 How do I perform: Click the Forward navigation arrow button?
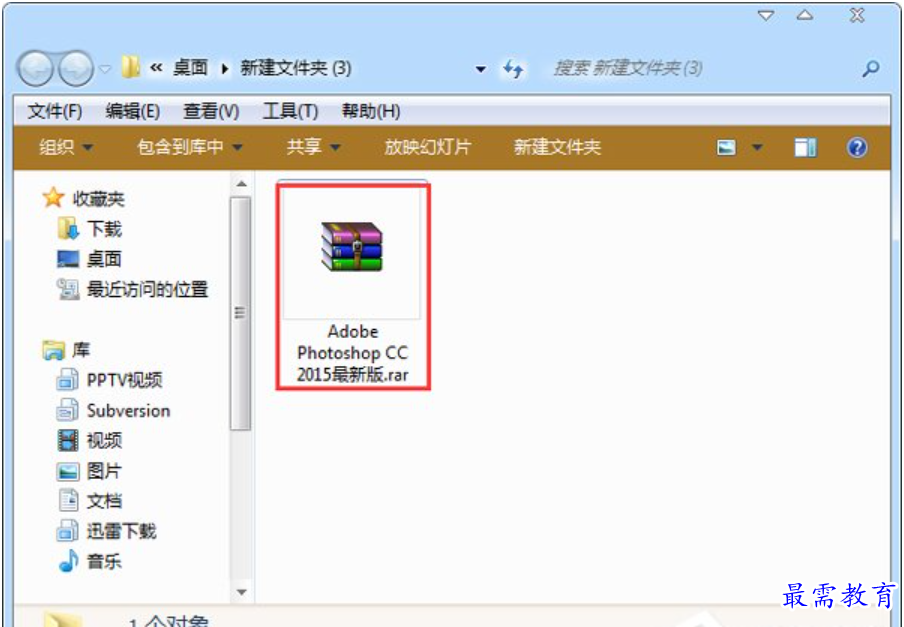[x=75, y=69]
